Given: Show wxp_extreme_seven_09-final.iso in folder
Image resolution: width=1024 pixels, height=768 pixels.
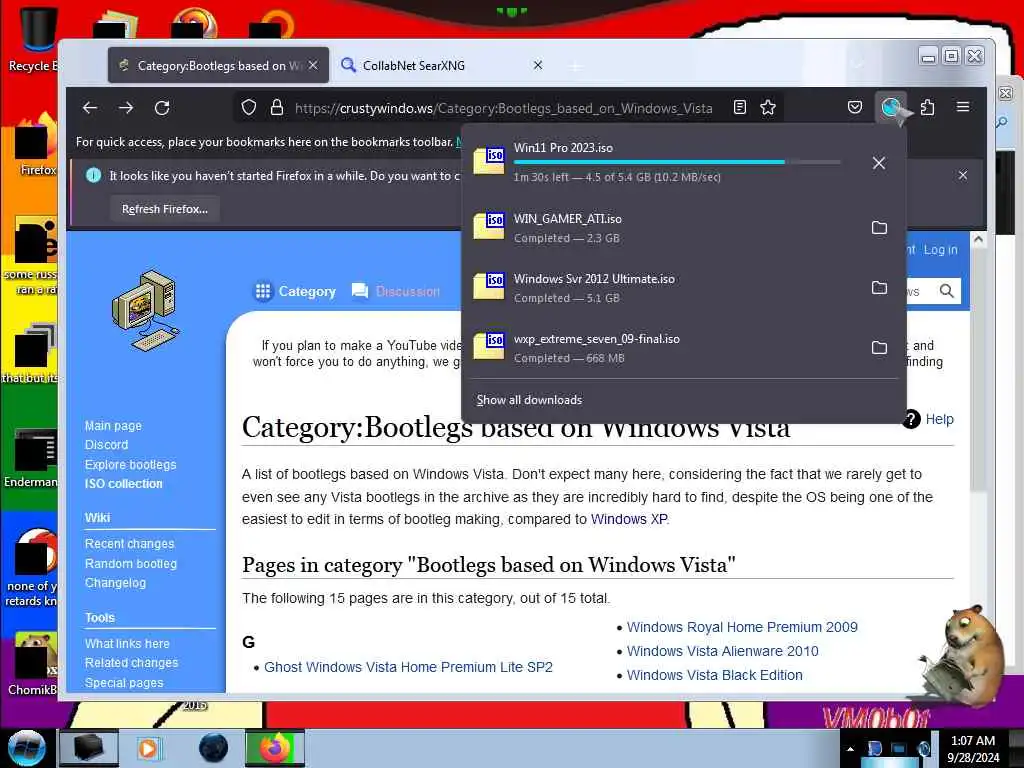Looking at the screenshot, I should coord(880,347).
